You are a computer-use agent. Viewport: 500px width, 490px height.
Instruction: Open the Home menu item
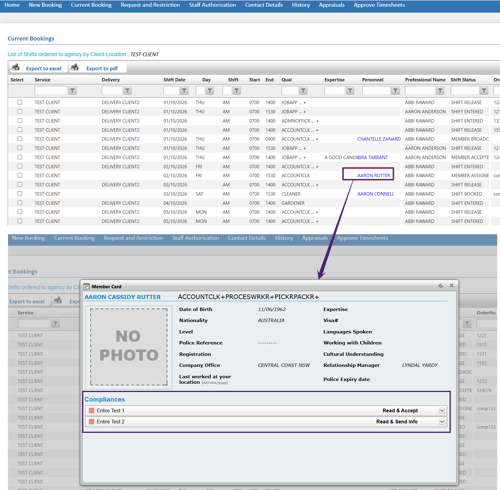pos(12,5)
